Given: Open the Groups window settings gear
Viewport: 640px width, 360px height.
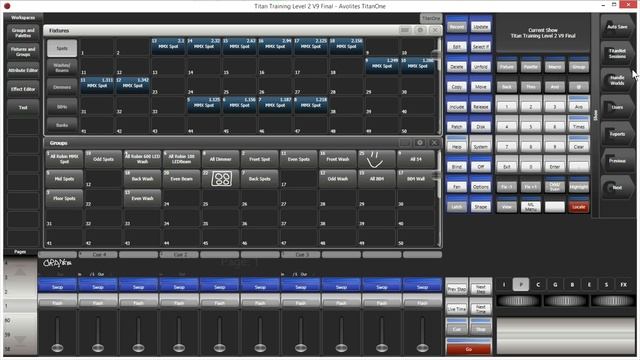Looking at the screenshot, I should [420, 142].
